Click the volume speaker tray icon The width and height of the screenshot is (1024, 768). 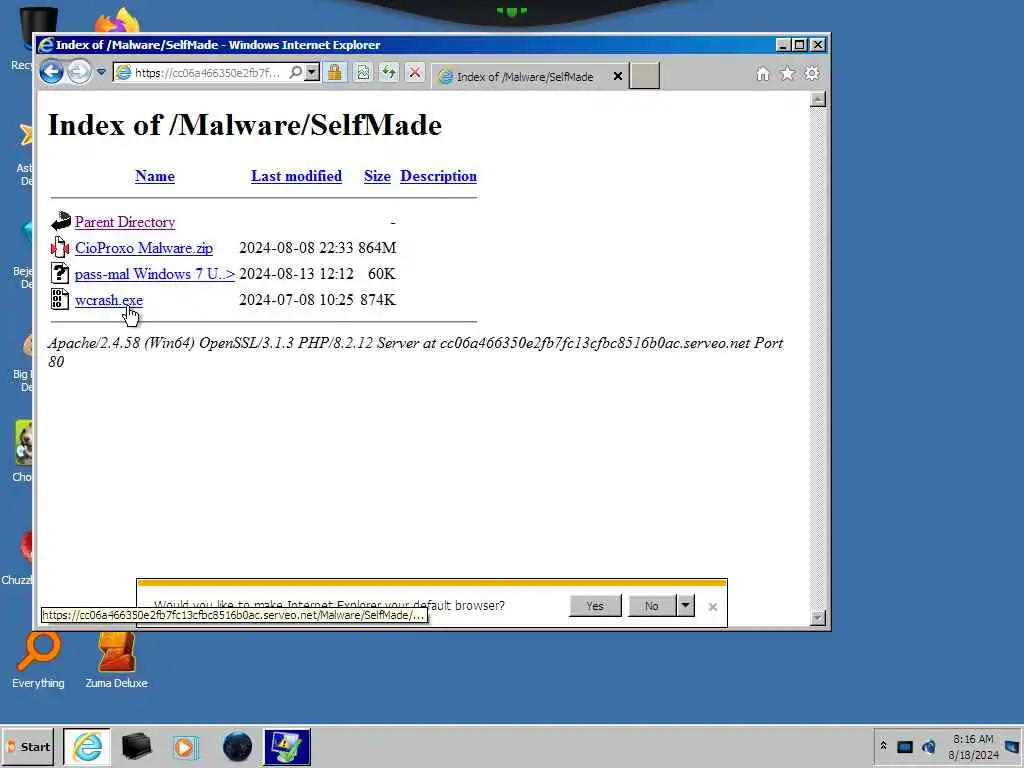pos(929,746)
